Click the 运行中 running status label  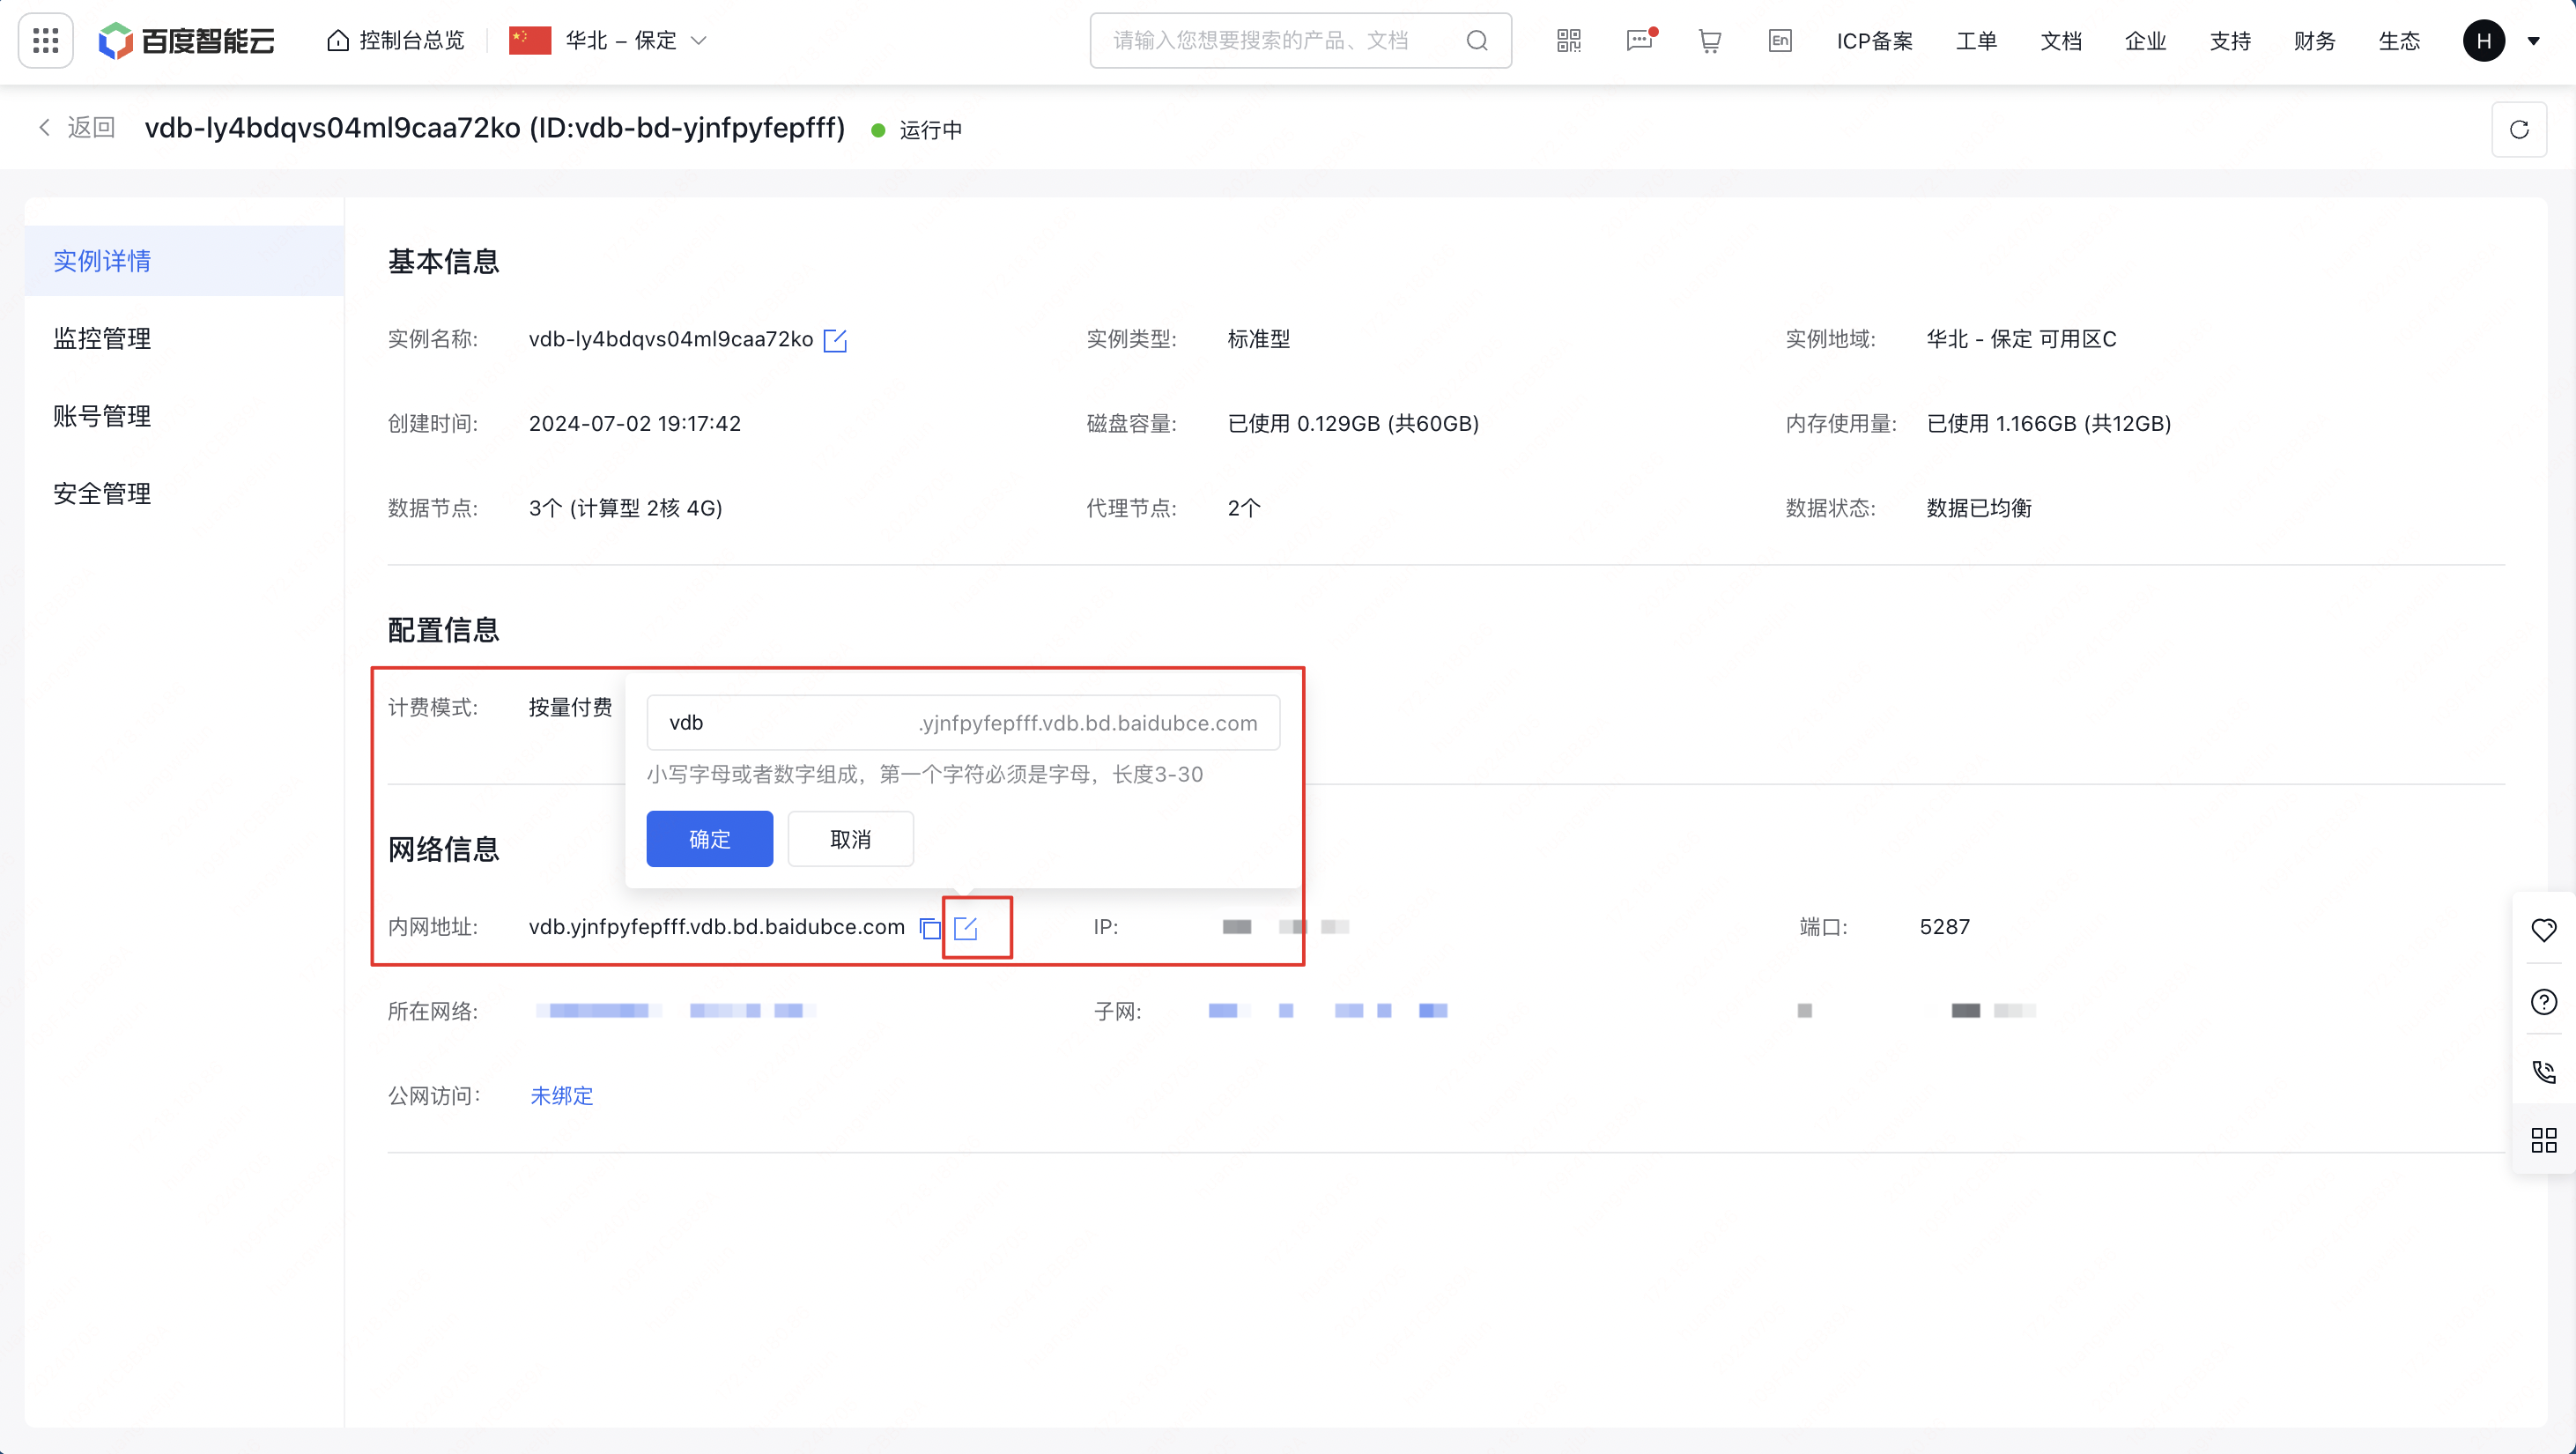pyautogui.click(x=931, y=130)
